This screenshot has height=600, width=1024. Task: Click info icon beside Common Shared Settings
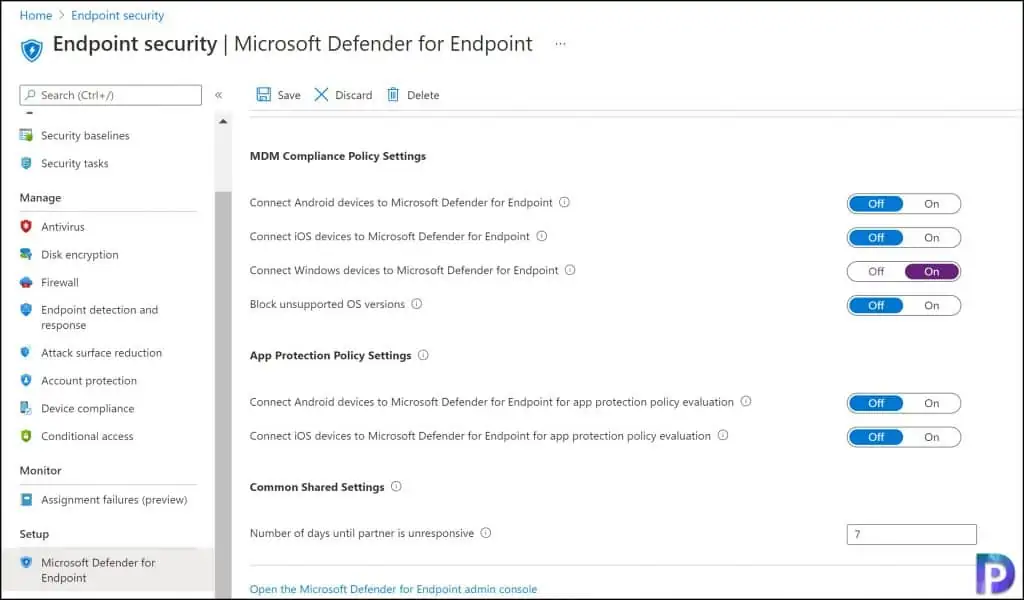pos(396,486)
